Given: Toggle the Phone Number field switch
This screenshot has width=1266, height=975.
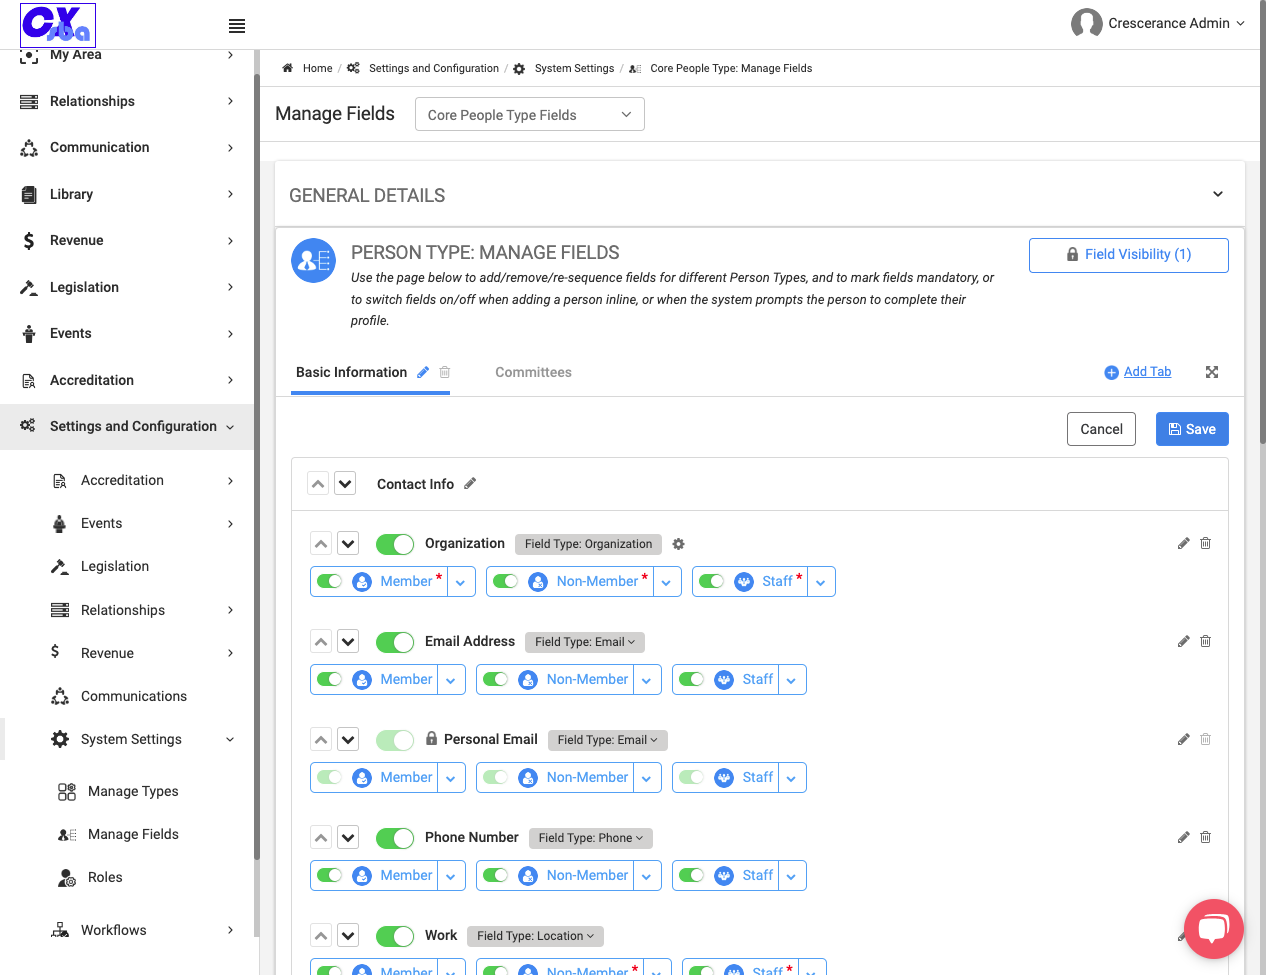Looking at the screenshot, I should (395, 838).
